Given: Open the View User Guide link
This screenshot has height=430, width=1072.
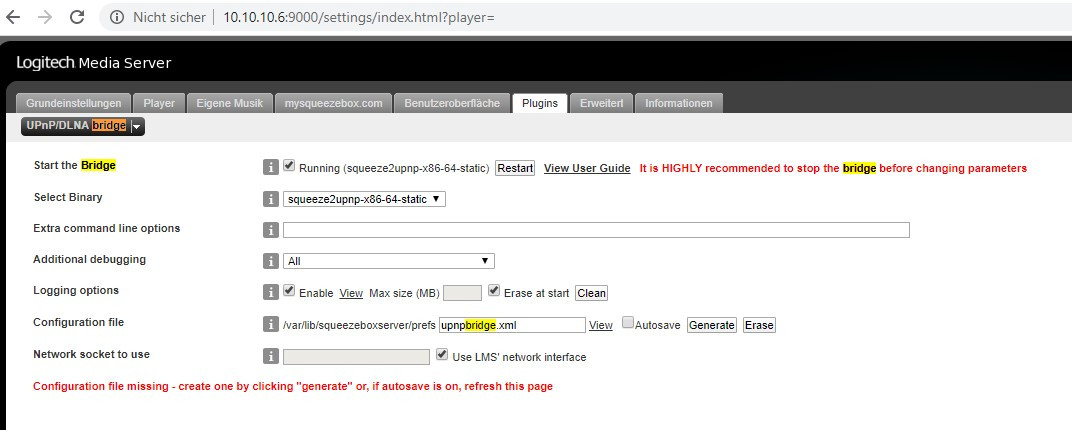Looking at the screenshot, I should 587,168.
